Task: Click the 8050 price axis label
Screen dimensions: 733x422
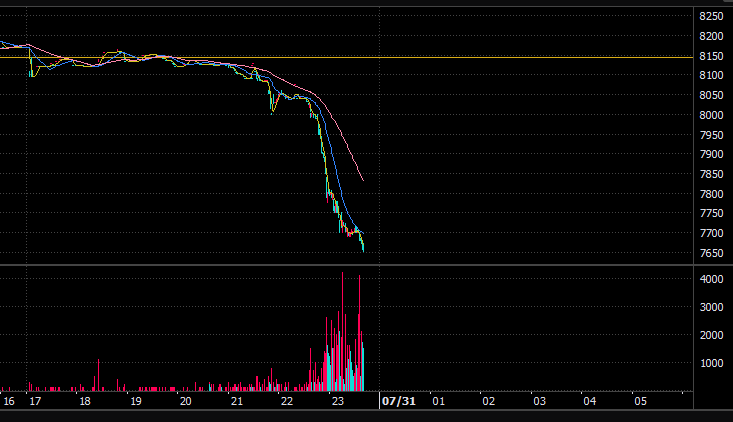Action: 711,95
